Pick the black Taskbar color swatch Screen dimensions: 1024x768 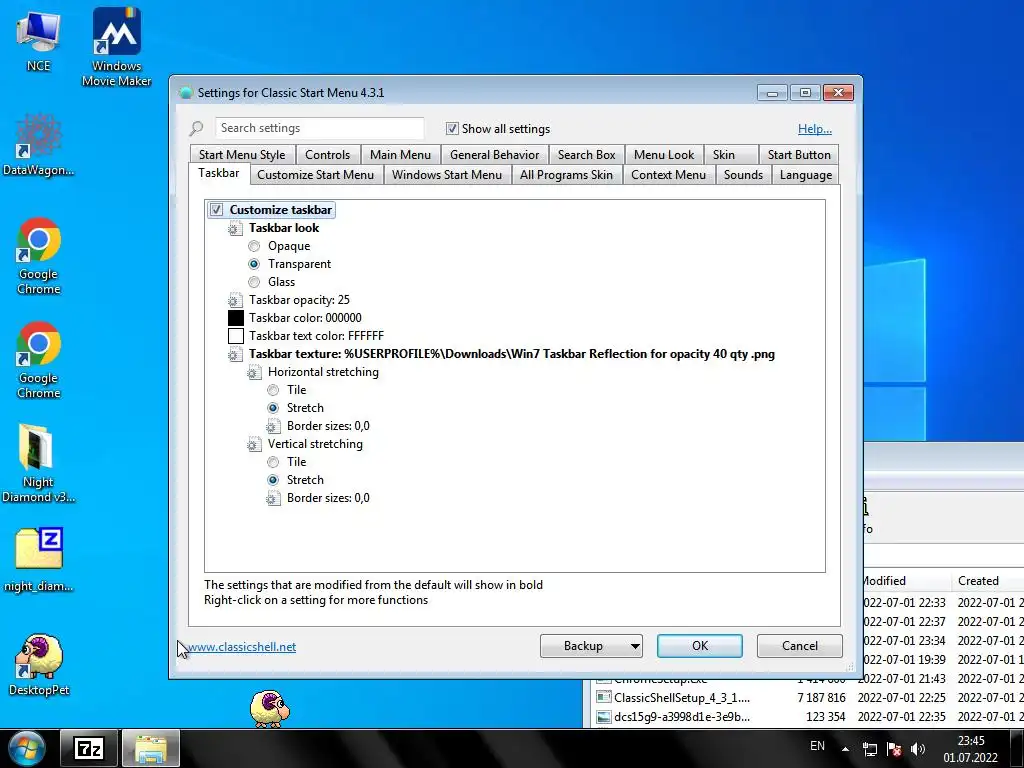pyautogui.click(x=236, y=318)
